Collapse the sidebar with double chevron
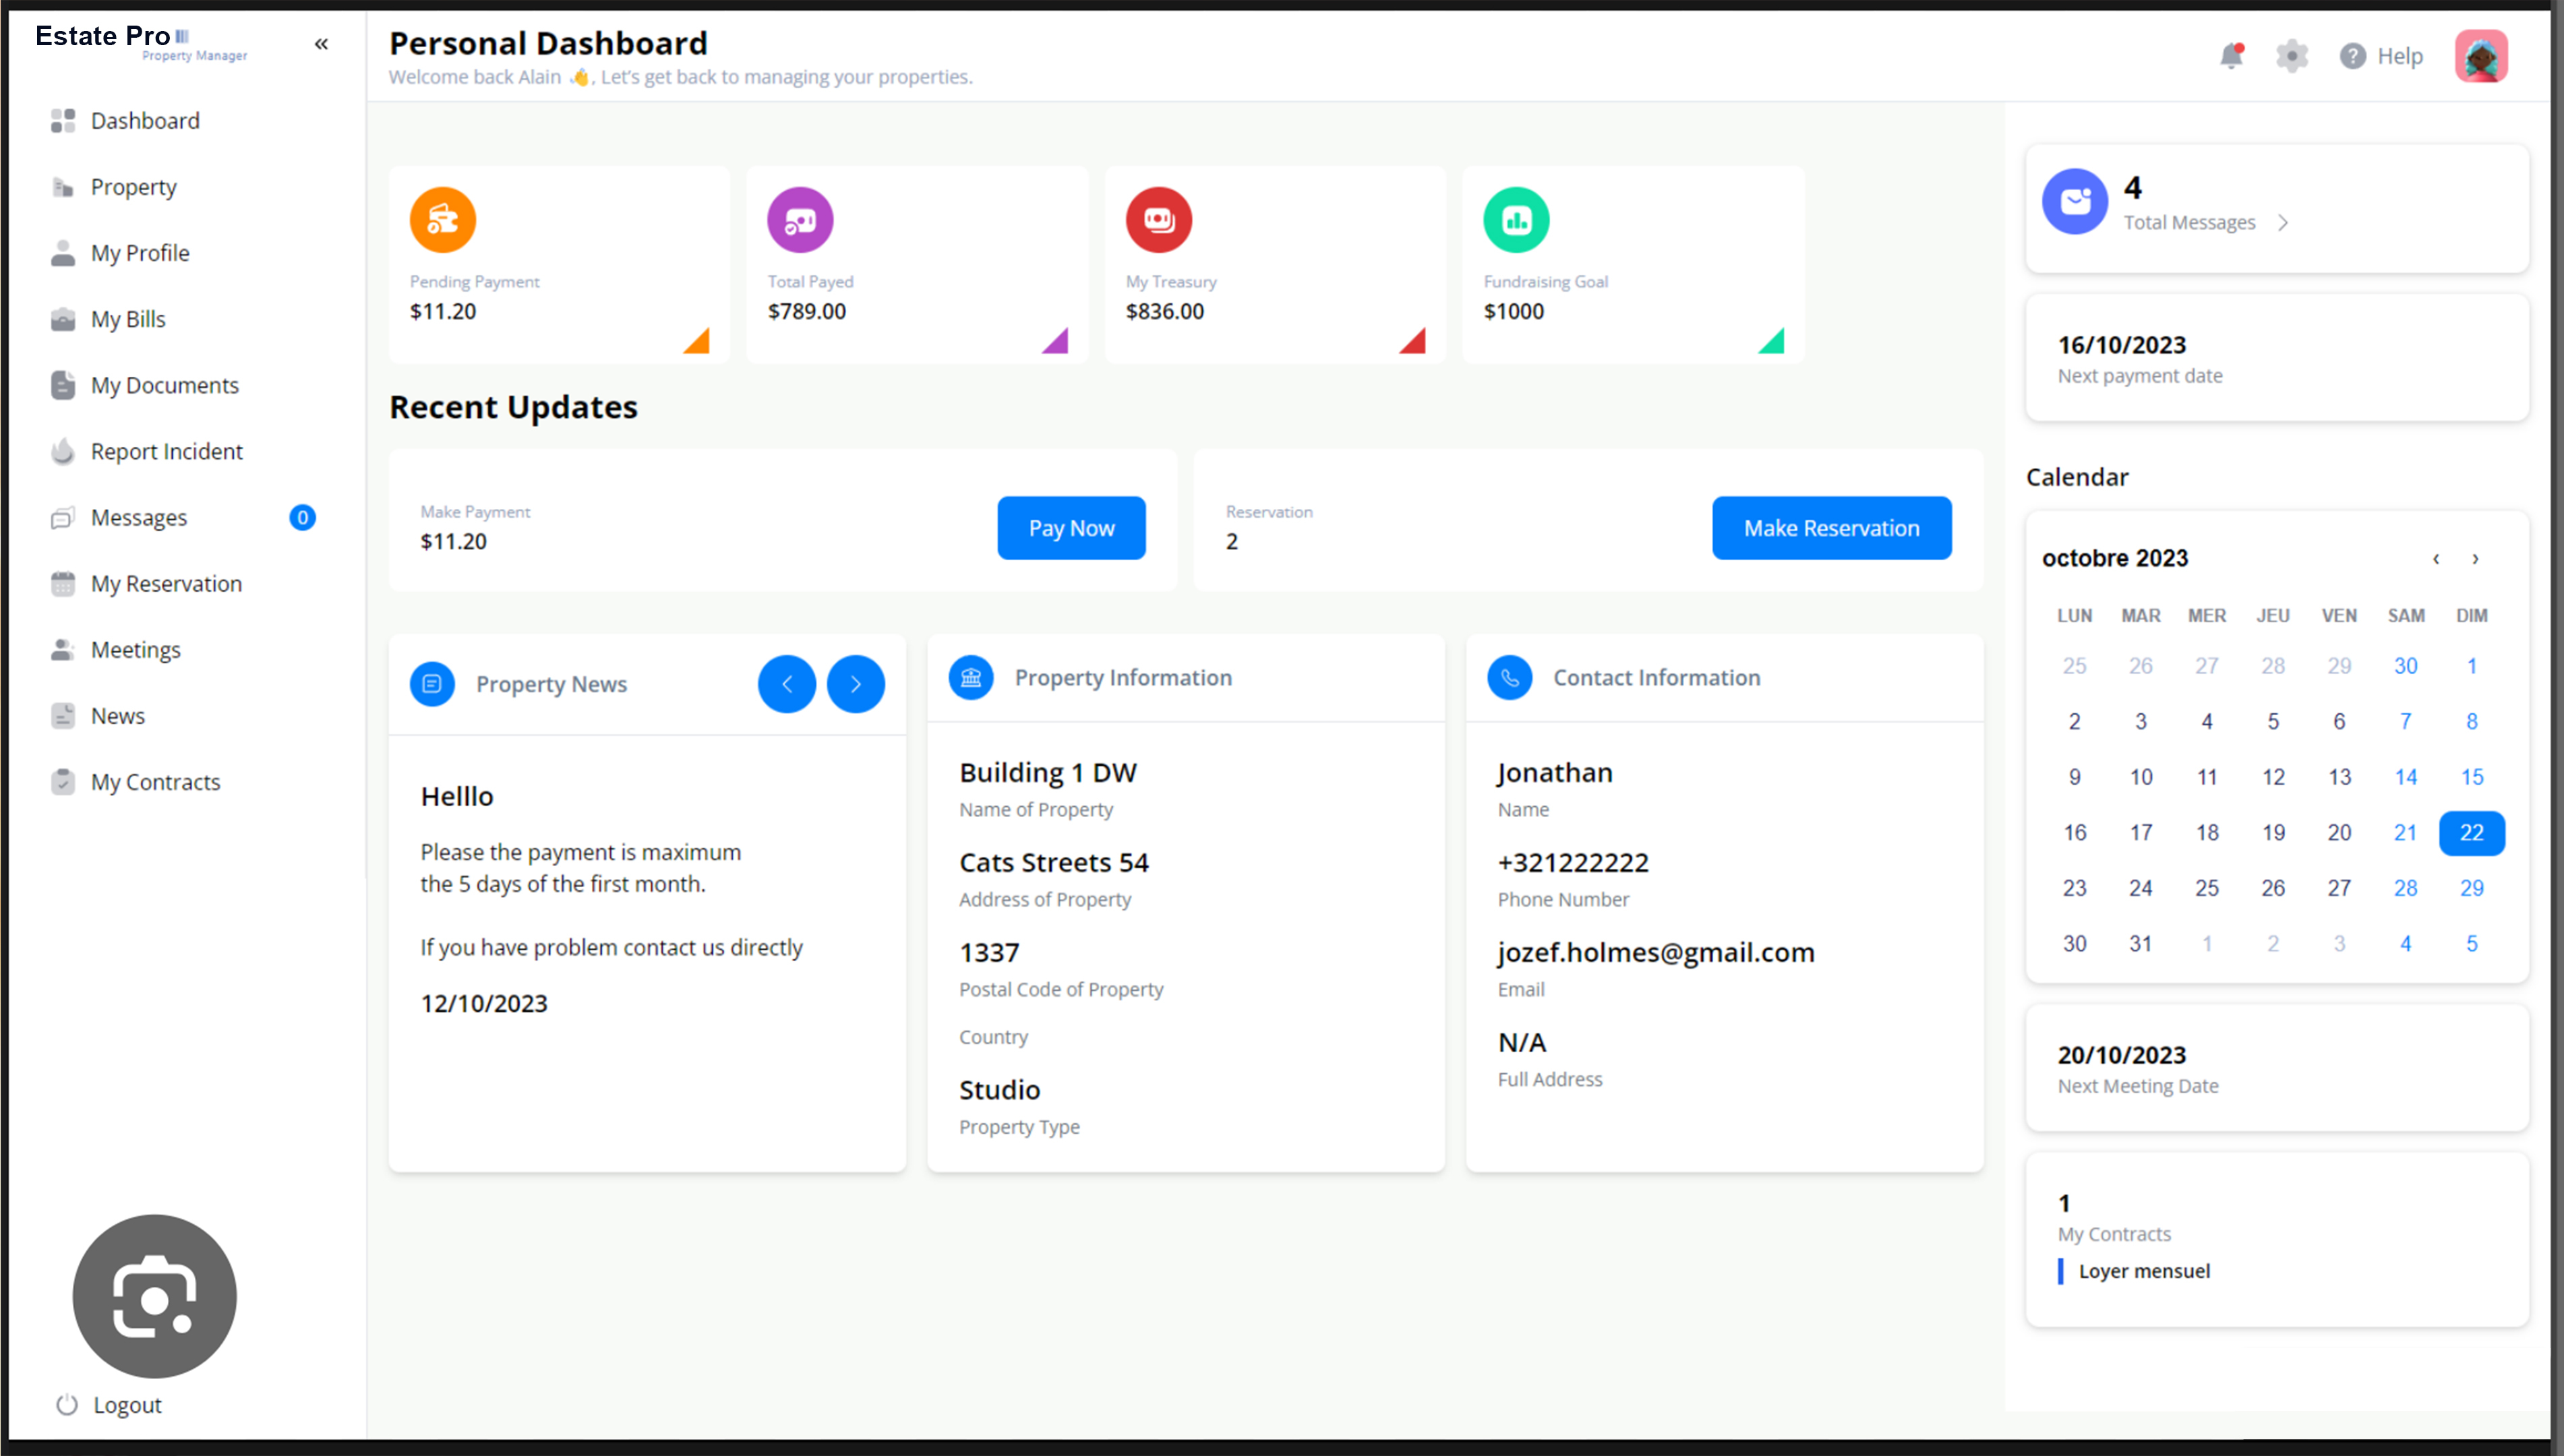Screen dimensions: 2564x1456 [321, 44]
